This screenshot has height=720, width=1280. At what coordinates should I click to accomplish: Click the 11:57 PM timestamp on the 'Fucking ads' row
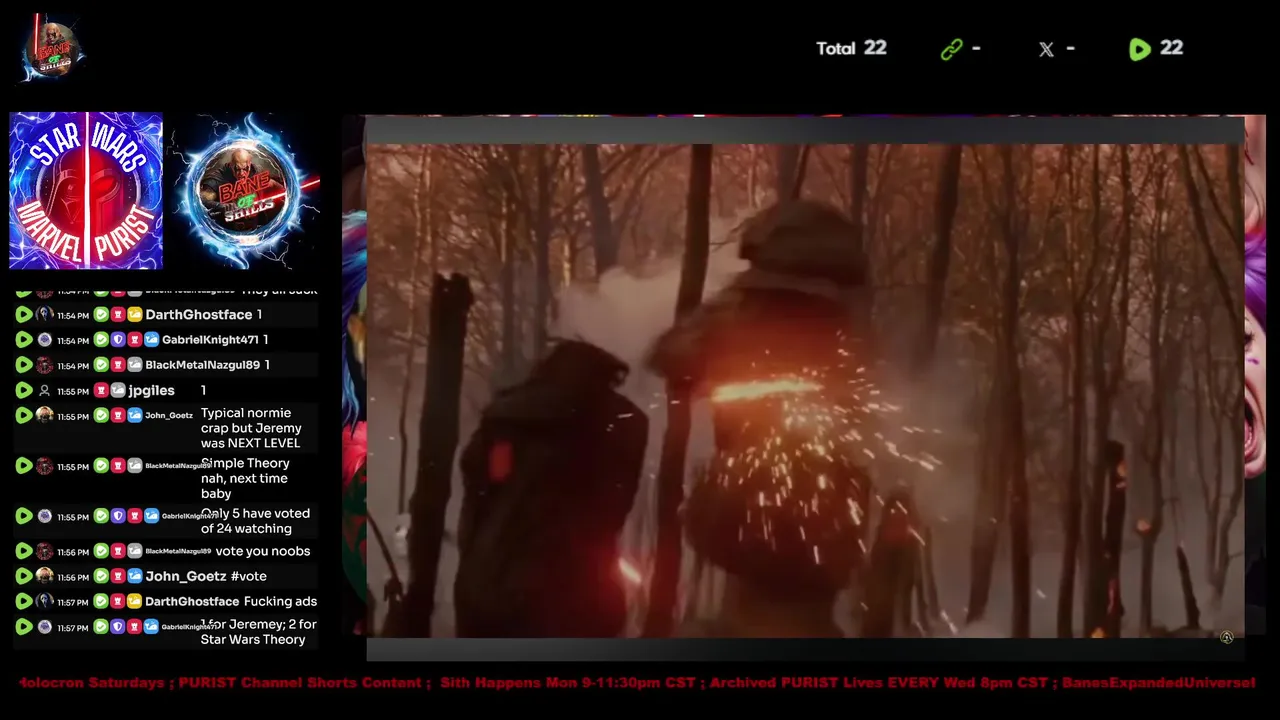73,602
